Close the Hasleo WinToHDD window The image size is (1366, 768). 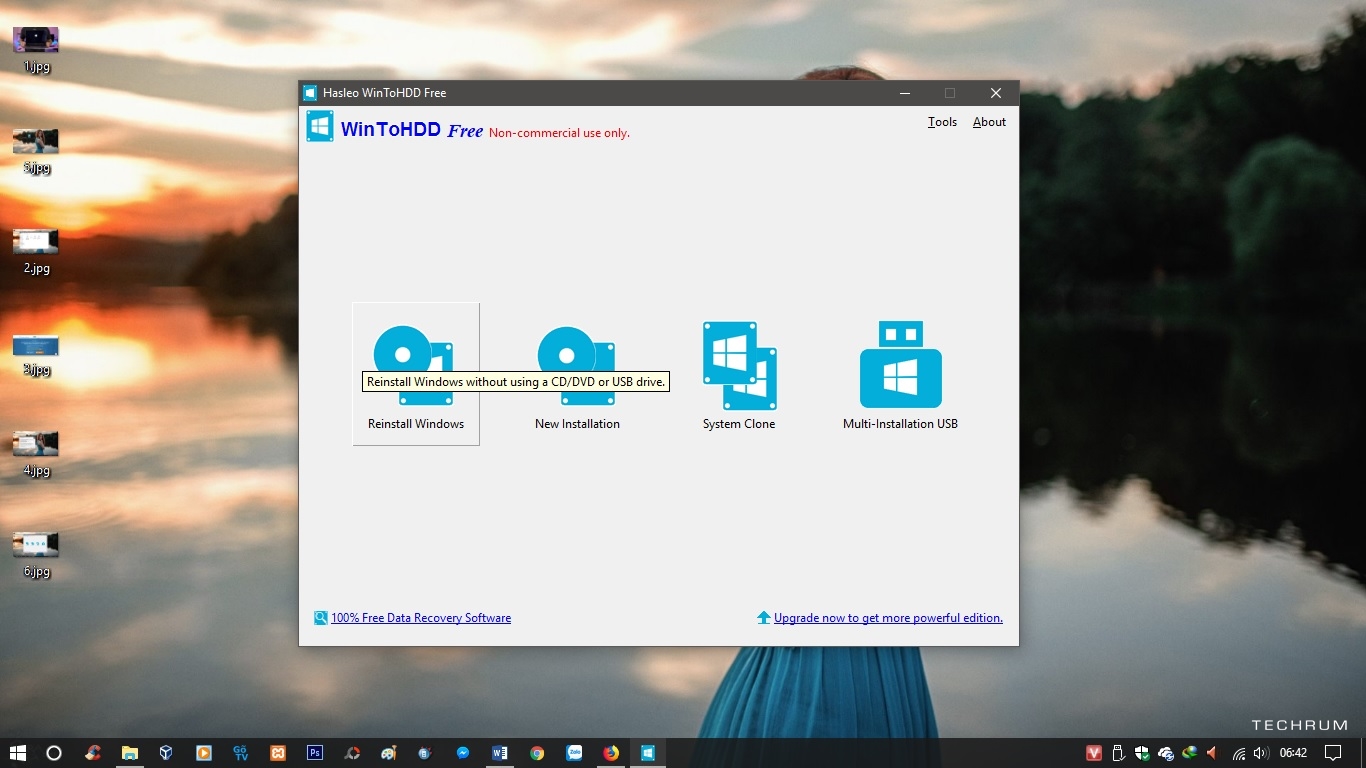pos(996,93)
